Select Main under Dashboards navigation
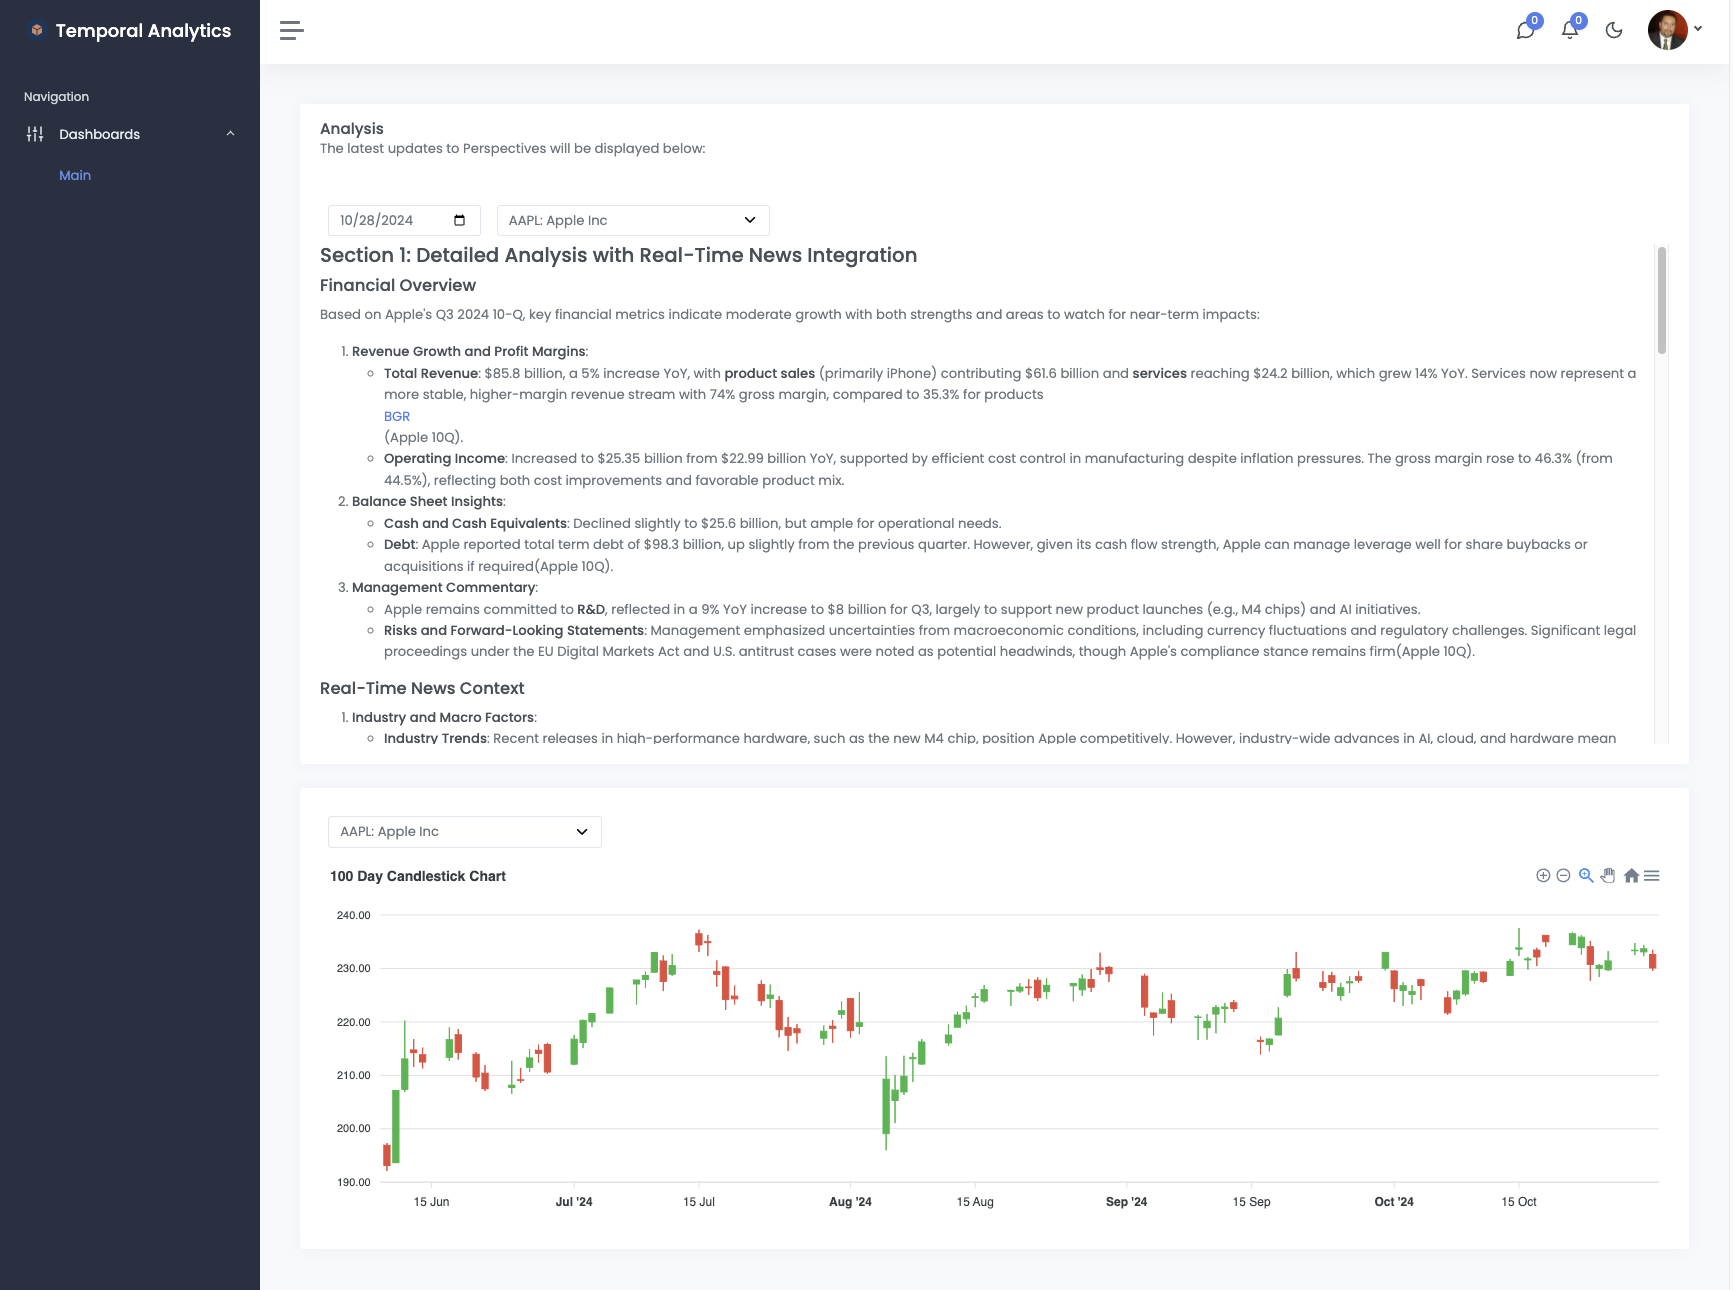The width and height of the screenshot is (1733, 1290). click(x=75, y=175)
